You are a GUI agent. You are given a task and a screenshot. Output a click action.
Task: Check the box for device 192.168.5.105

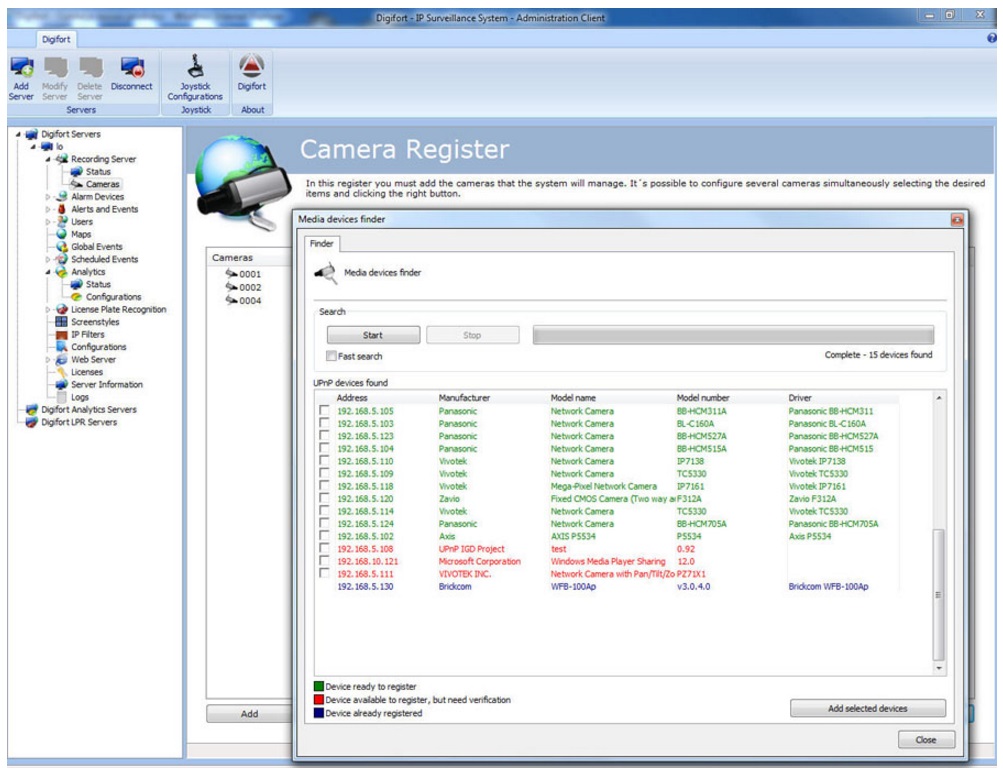[323, 411]
